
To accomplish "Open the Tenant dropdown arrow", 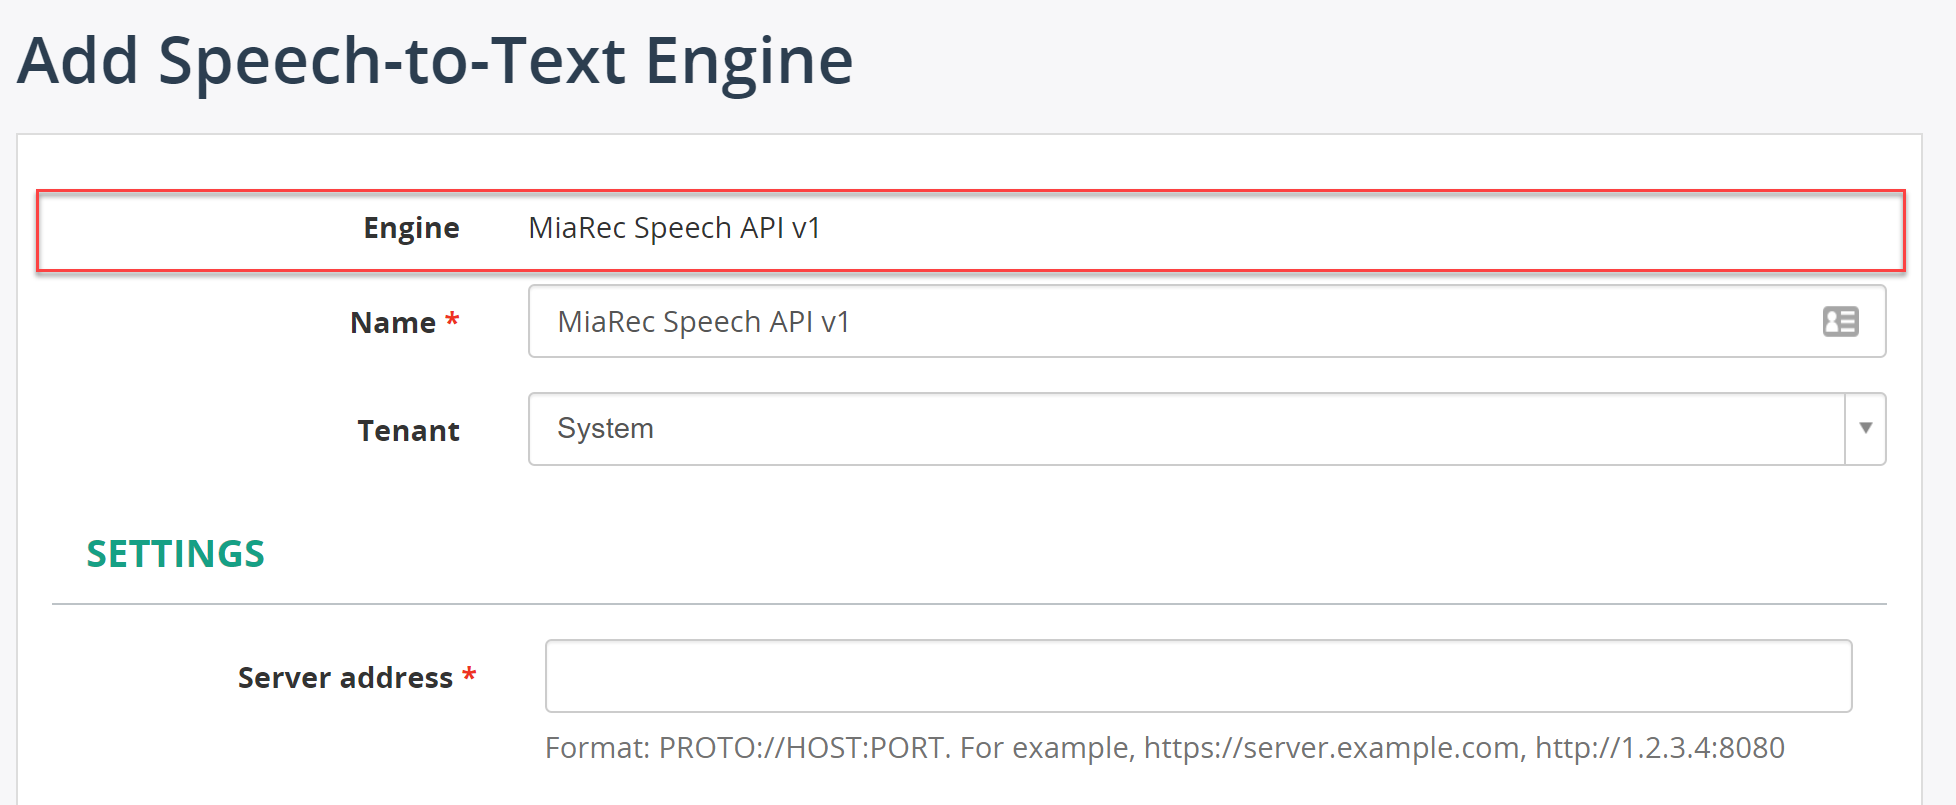I will 1865,428.
